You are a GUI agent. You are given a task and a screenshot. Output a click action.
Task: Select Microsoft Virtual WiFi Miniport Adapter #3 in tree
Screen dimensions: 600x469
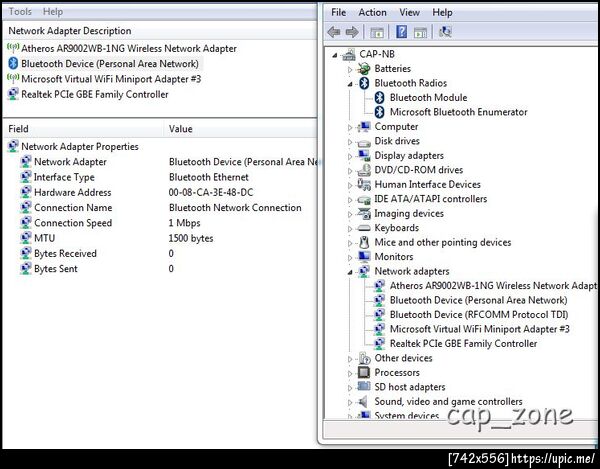479,329
